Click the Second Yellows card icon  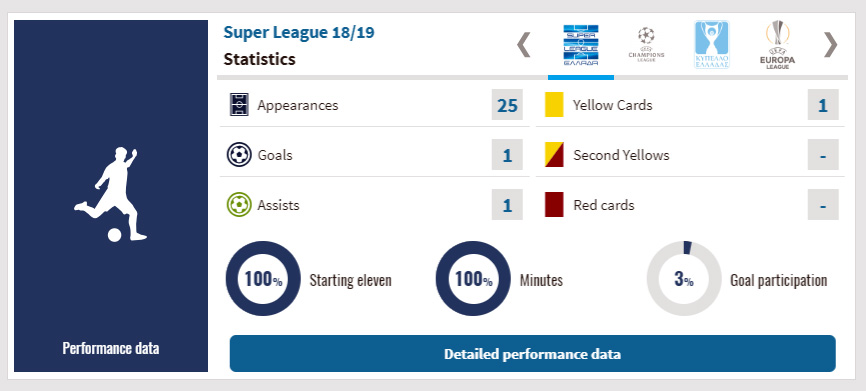pyautogui.click(x=554, y=155)
